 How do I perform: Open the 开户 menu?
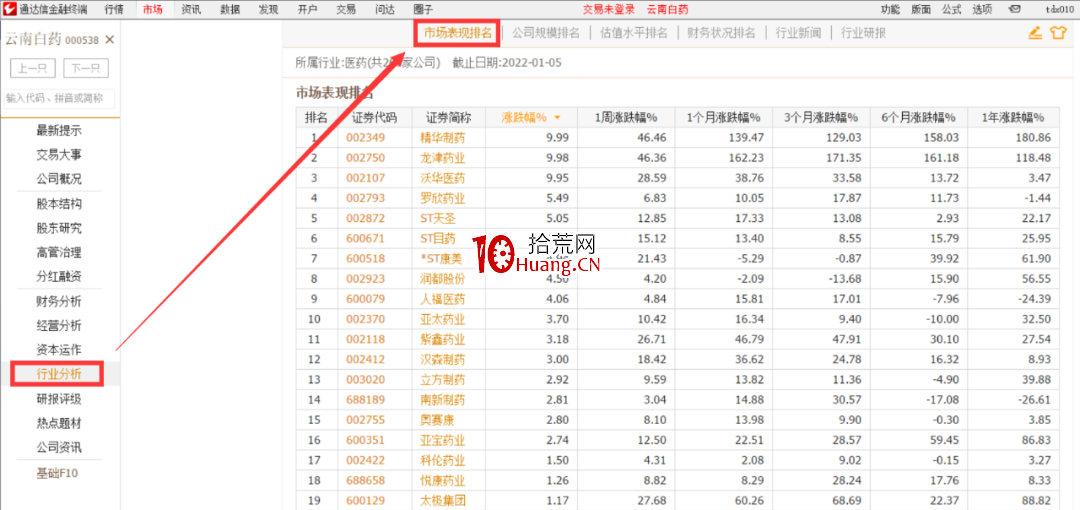pos(307,9)
